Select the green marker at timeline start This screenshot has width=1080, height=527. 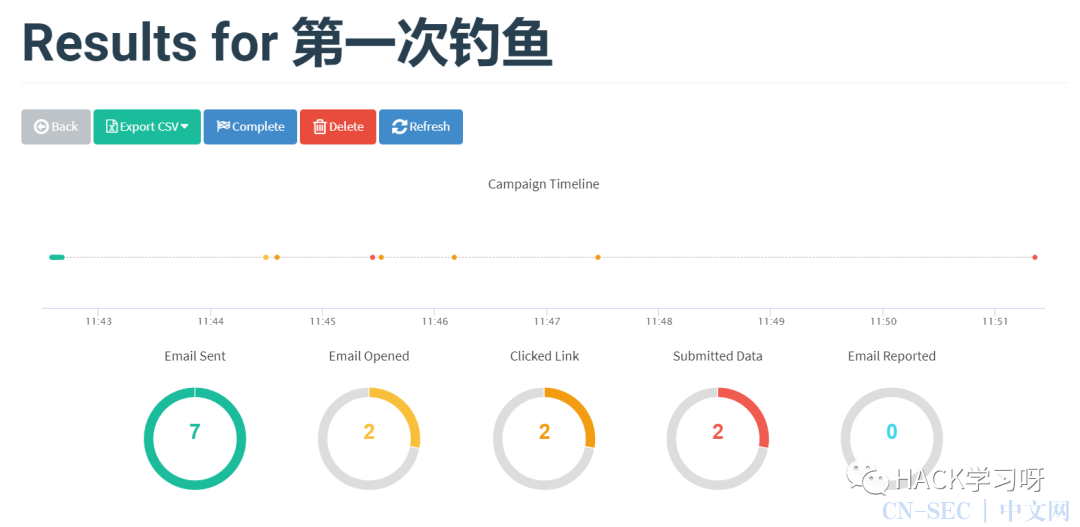[57, 257]
